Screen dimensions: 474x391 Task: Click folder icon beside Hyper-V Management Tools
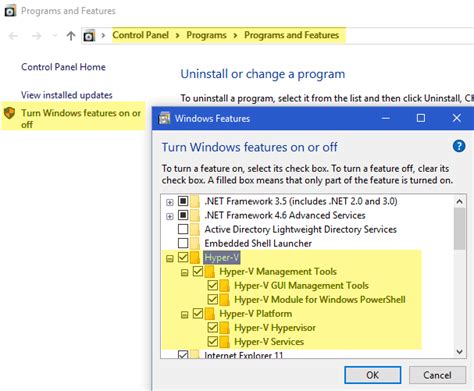[210, 272]
